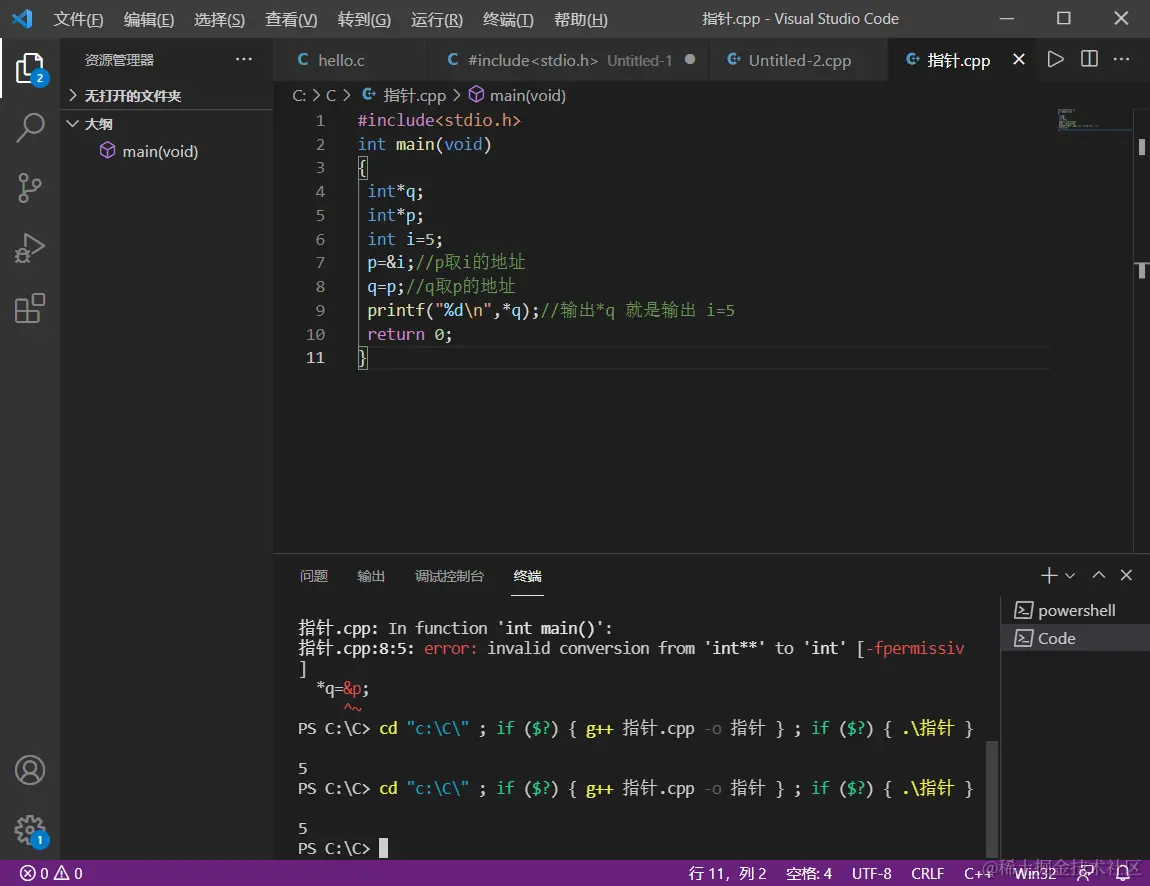Open the Manage gear settings icon
Screen dimensions: 1150x886
point(30,829)
